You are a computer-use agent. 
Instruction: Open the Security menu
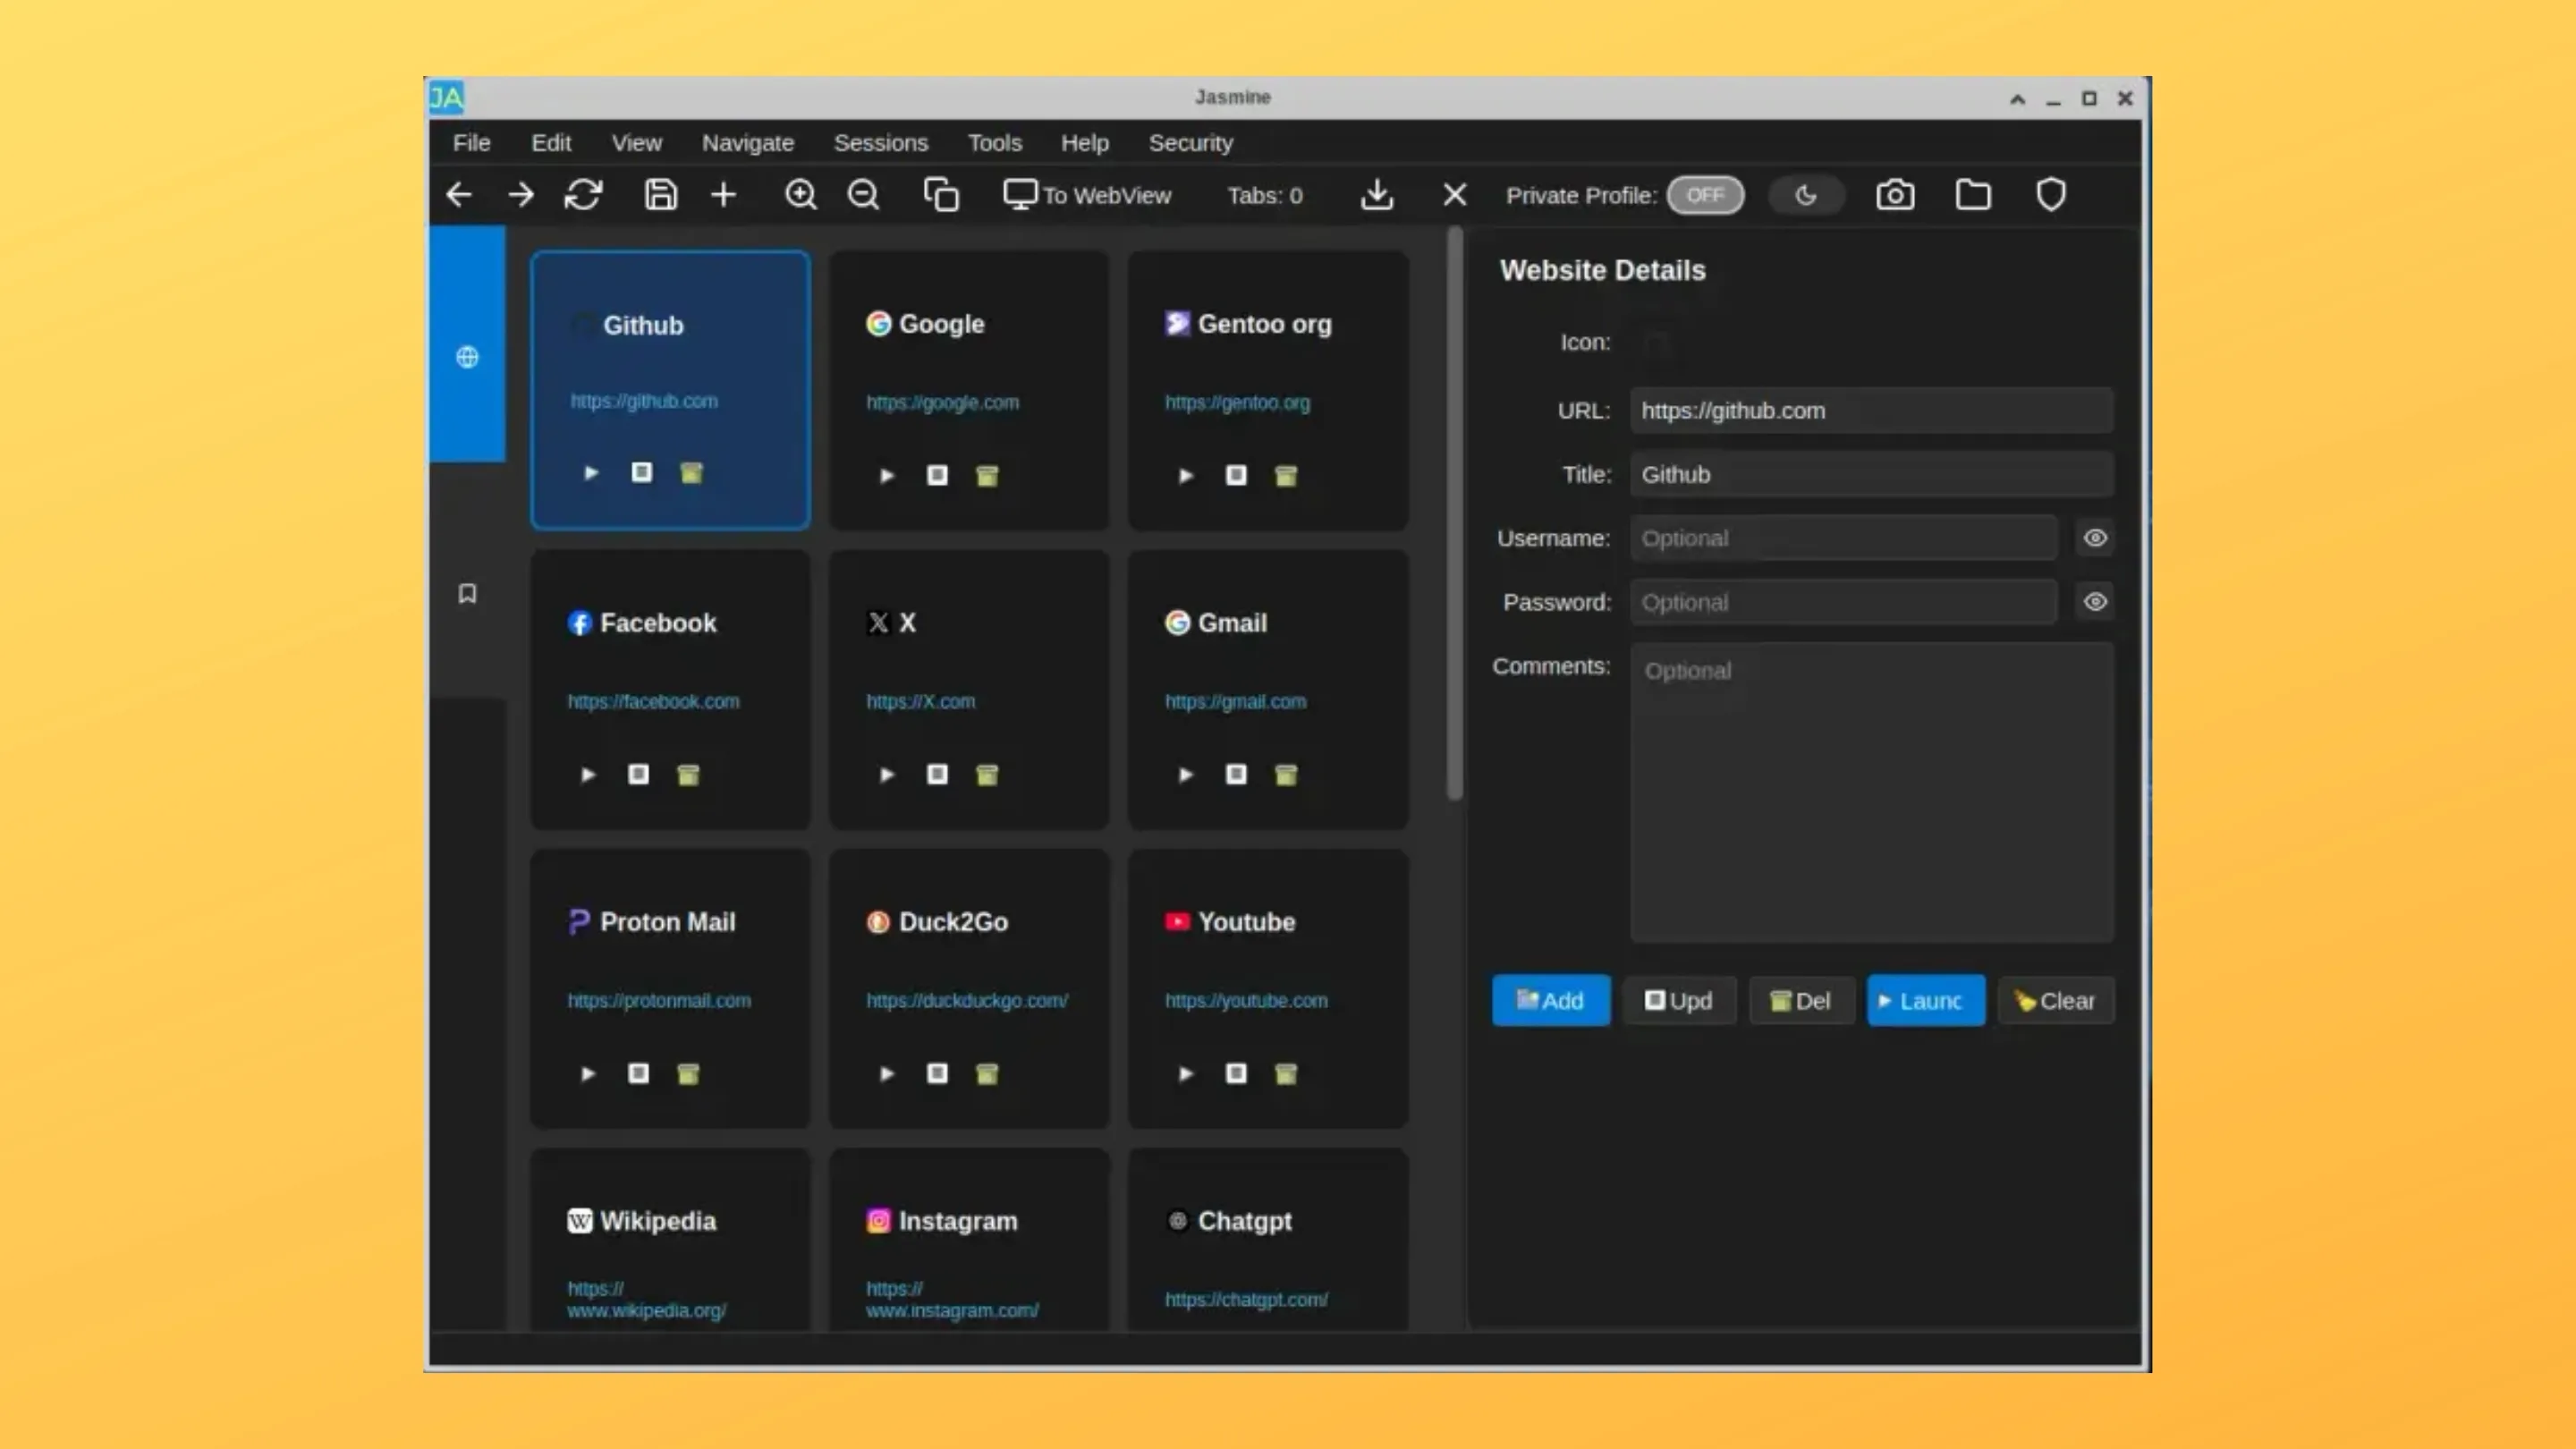click(x=1191, y=143)
